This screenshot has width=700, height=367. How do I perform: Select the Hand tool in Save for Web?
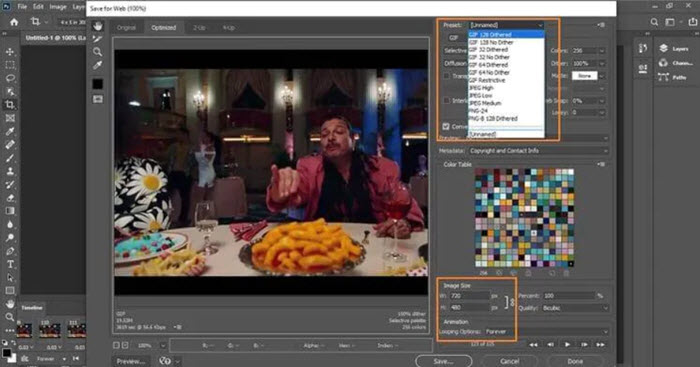[x=98, y=26]
